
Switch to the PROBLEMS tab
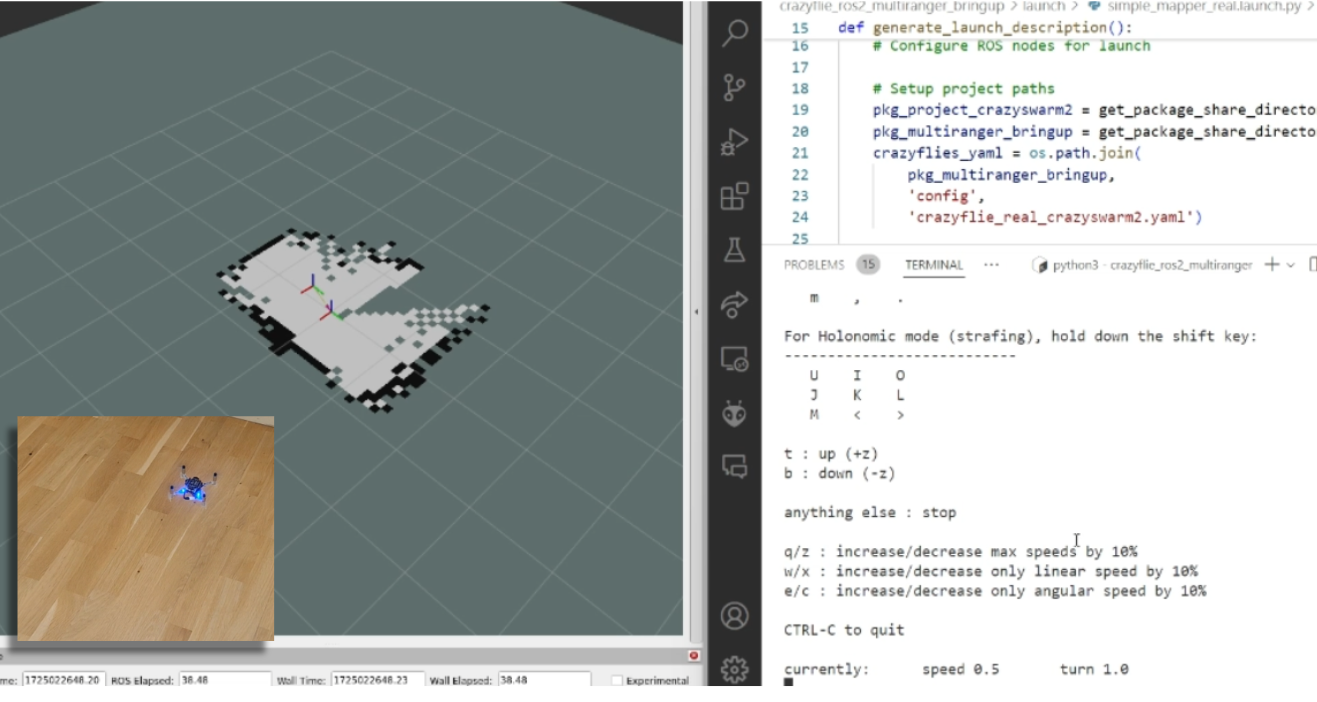pos(814,265)
